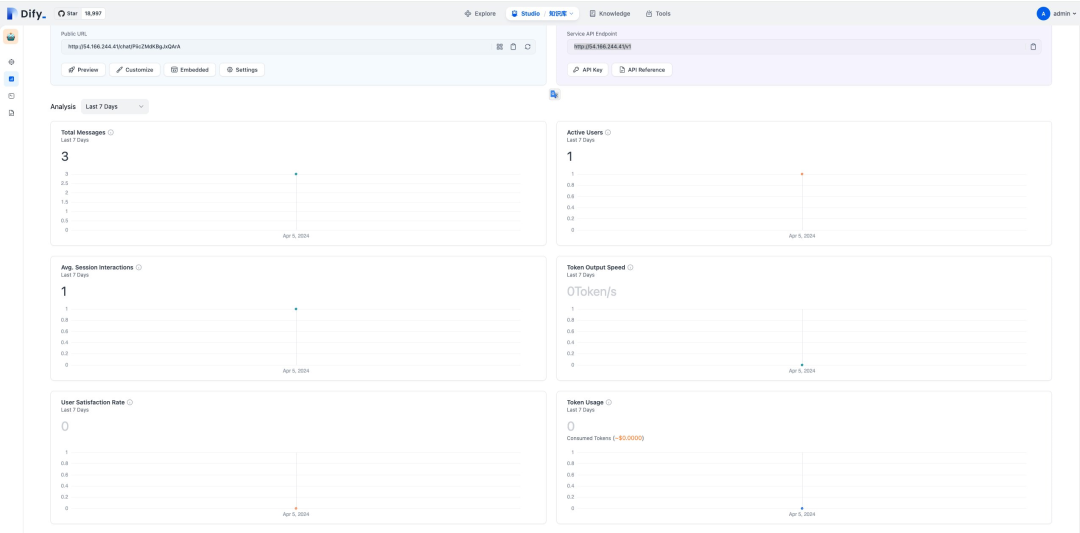Click the User Satisfaction Rate data point
The height and width of the screenshot is (533, 1080).
pos(296,508)
